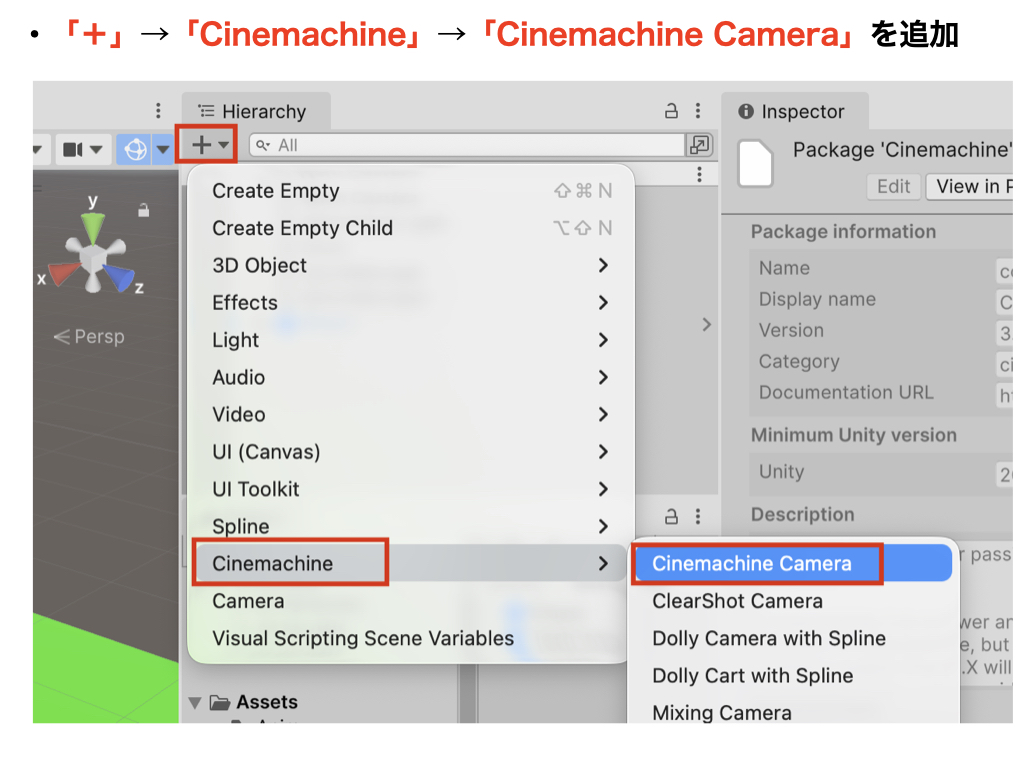Choose ClearShot Camera from submenu
Viewport: 1024px width, 768px height.
[792, 601]
